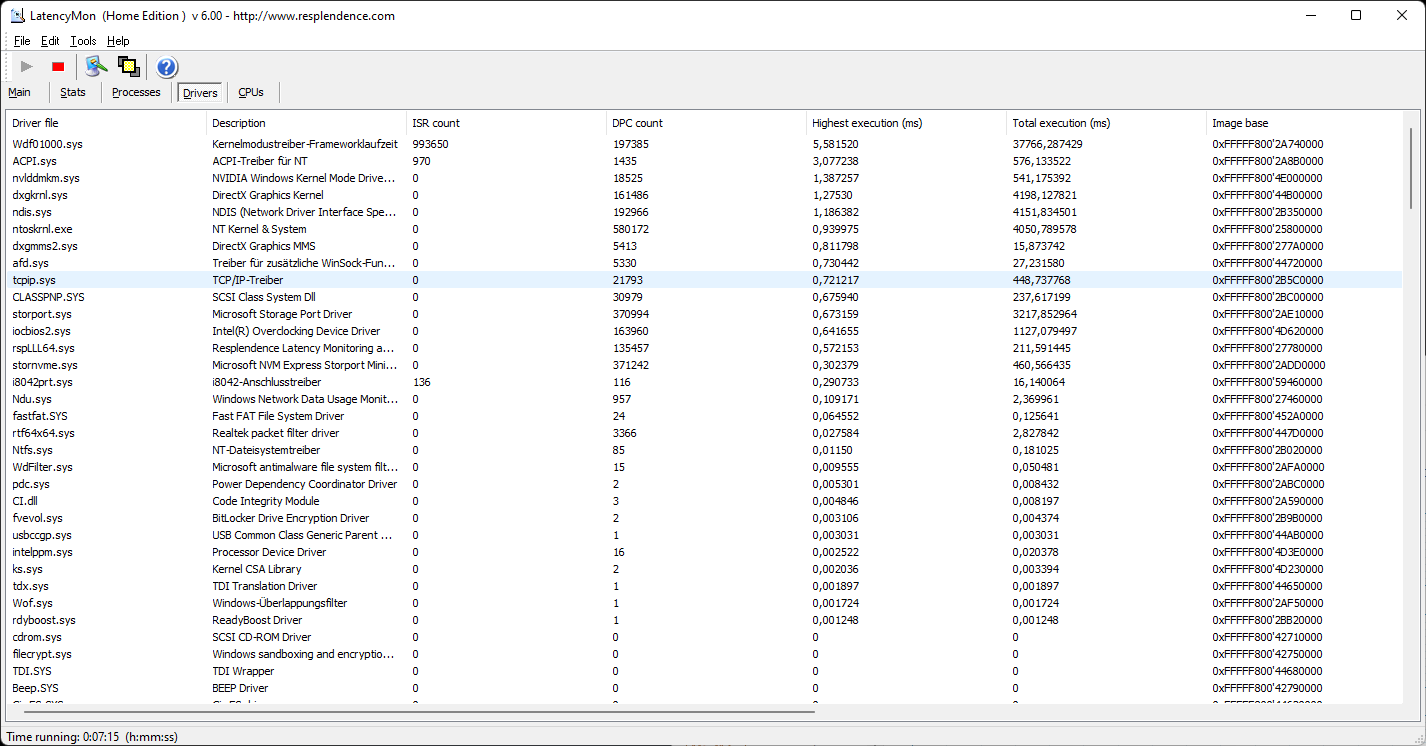Select the nvlddmkm.sys driver row
Screen dimensions: 1426x746
click(x=46, y=178)
